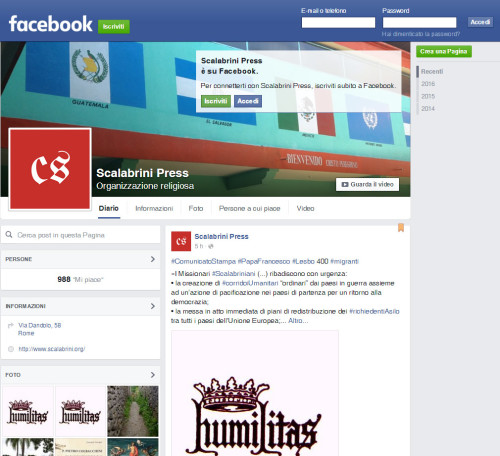The image size is (500, 456).
Task: Click the Crea una Pagina button
Action: pyautogui.click(x=444, y=51)
